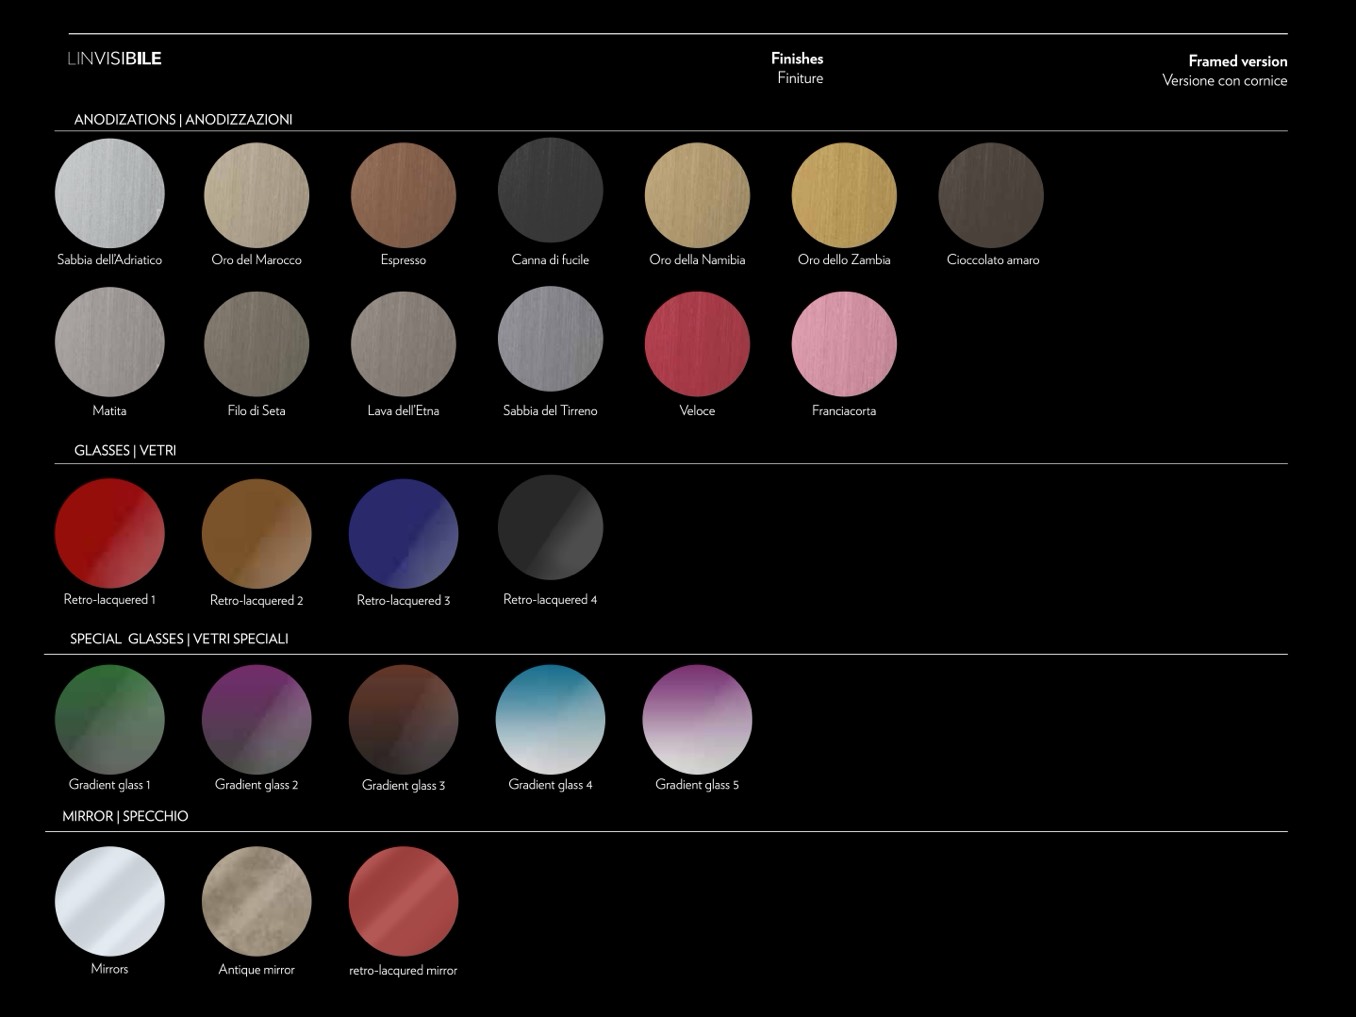Image resolution: width=1356 pixels, height=1017 pixels.
Task: Select the pink Franciacorta swatch
Action: 844,344
